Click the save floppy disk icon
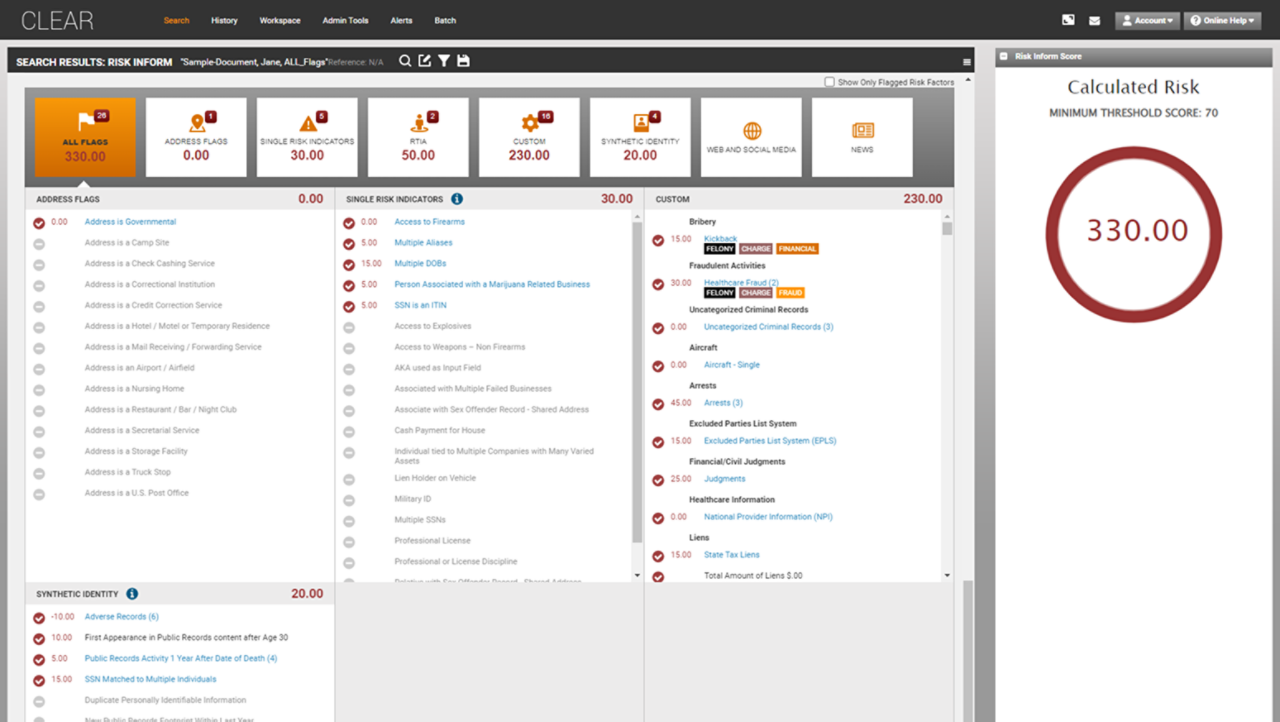 click(462, 61)
